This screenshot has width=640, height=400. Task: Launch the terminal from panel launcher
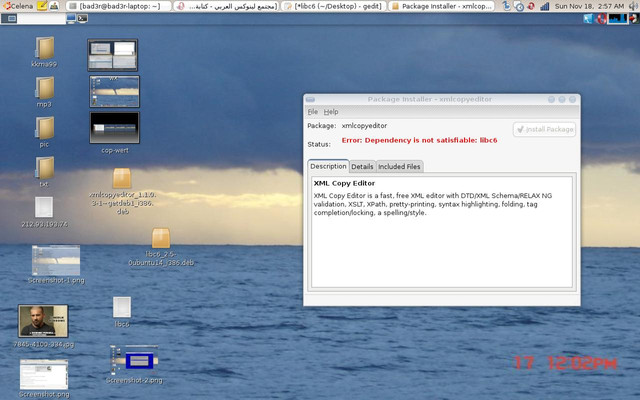(82, 18)
